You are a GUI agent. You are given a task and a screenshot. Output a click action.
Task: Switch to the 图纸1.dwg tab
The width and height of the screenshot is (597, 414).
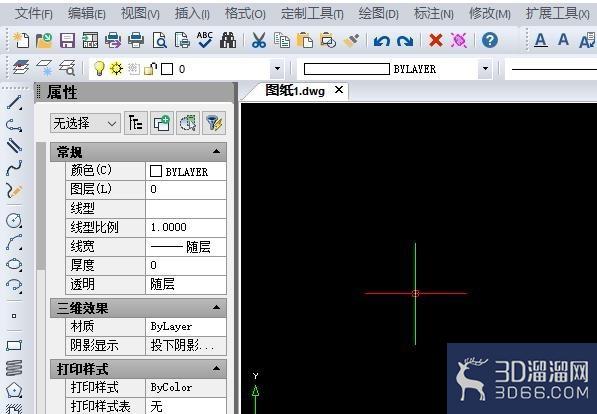[x=295, y=91]
